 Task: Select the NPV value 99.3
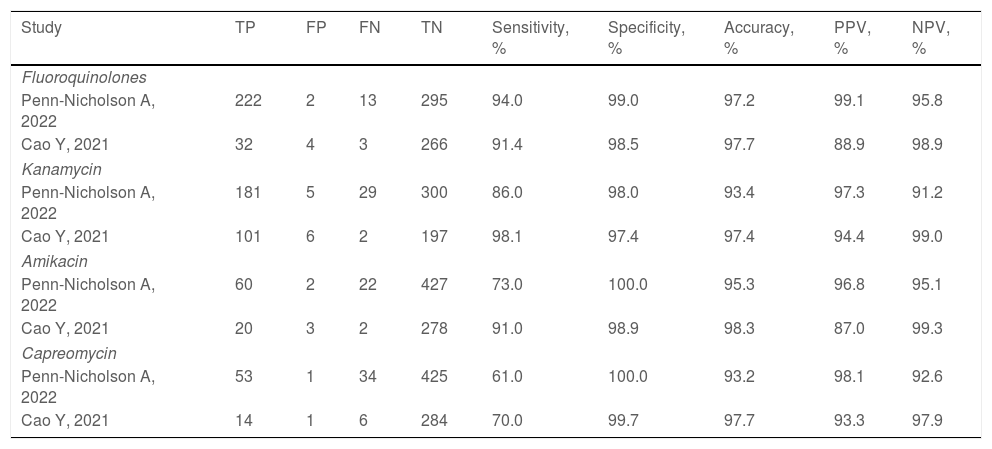[927, 329]
